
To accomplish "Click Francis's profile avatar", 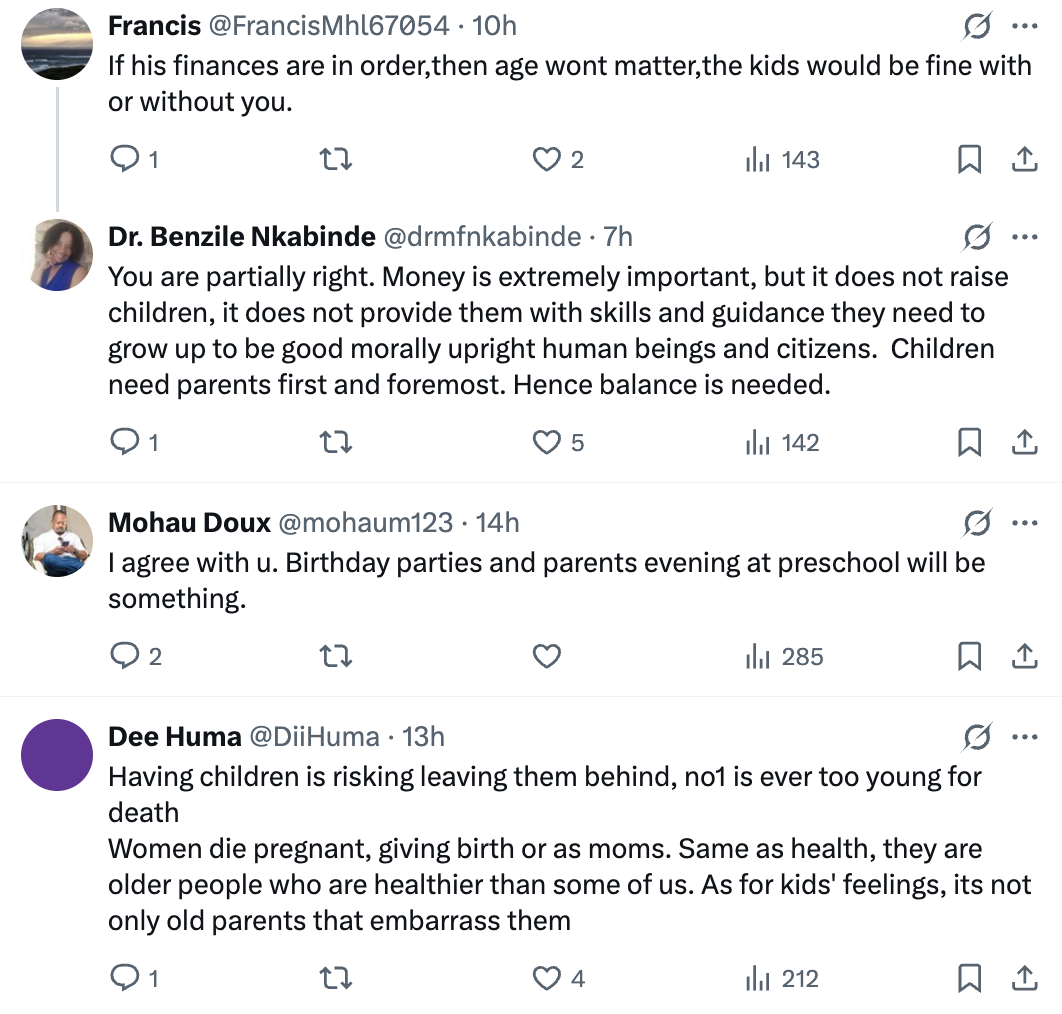I will pos(57,44).
